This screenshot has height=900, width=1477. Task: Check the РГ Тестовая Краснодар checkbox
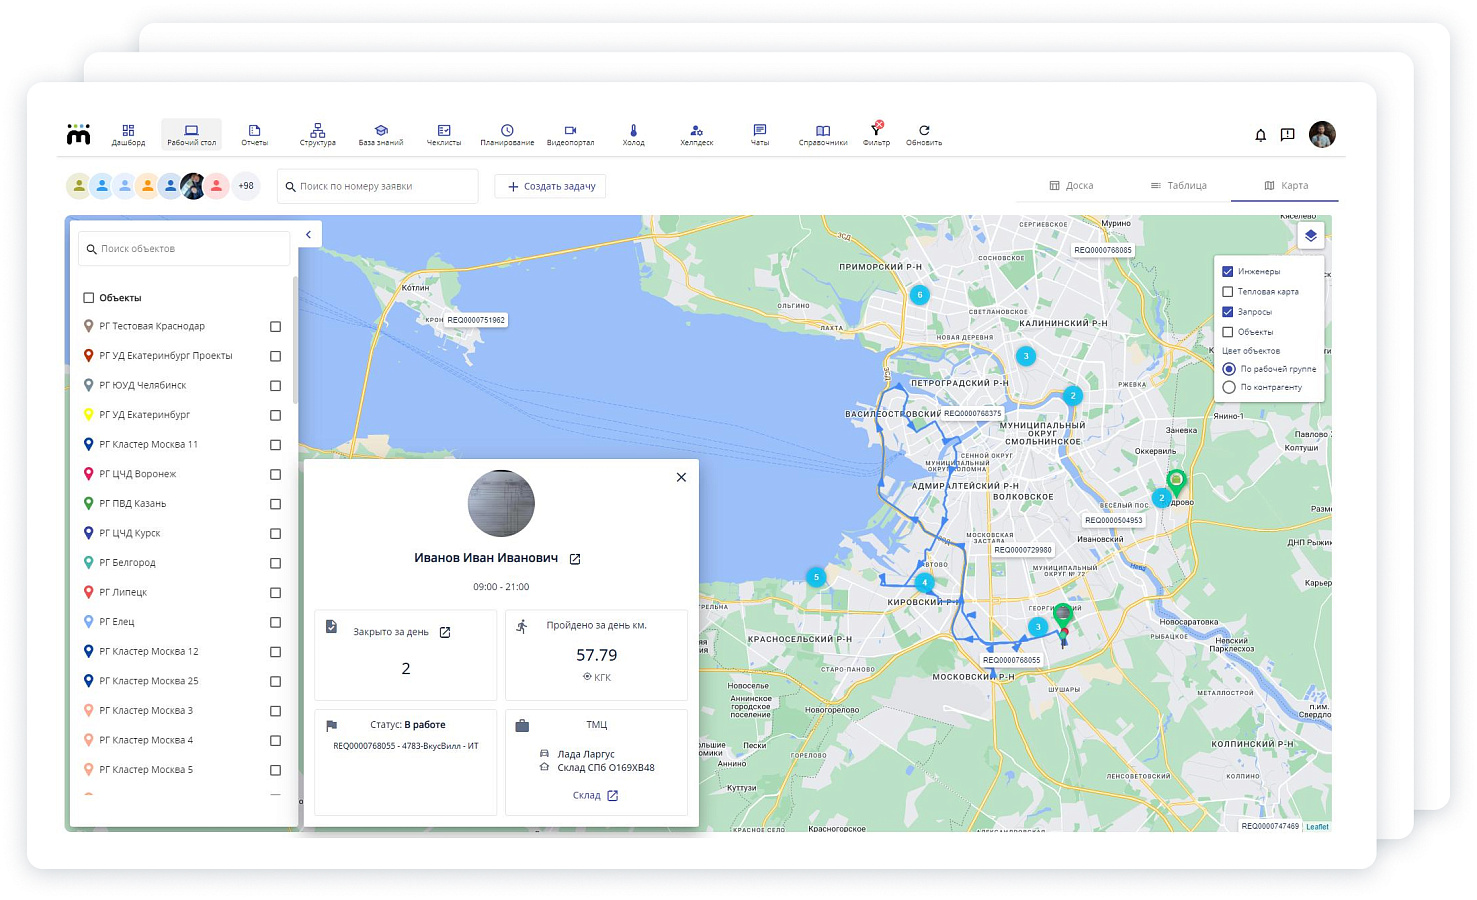[x=275, y=327]
